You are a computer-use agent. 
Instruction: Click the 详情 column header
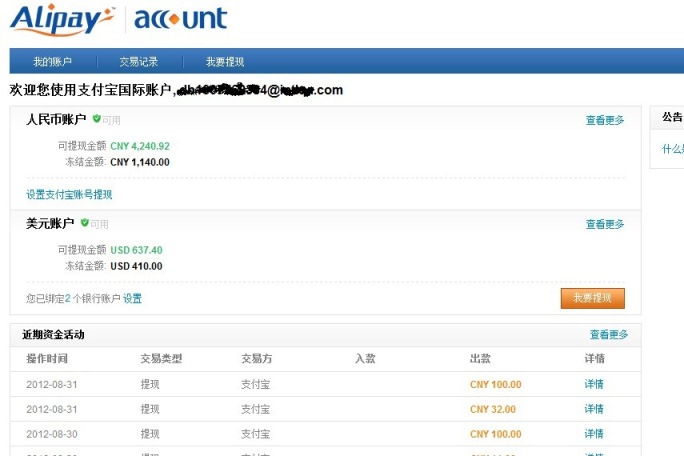coord(594,359)
